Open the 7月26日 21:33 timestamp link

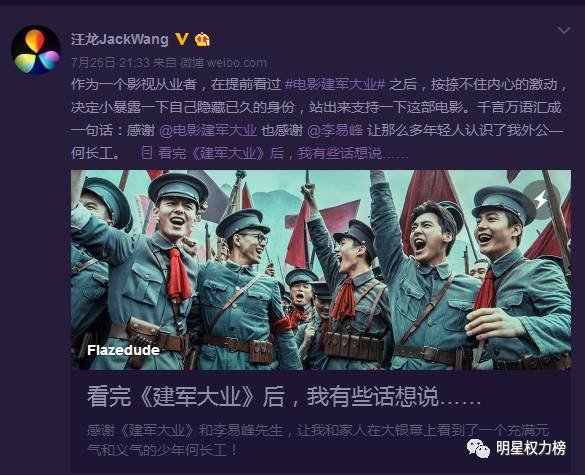(x=110, y=62)
